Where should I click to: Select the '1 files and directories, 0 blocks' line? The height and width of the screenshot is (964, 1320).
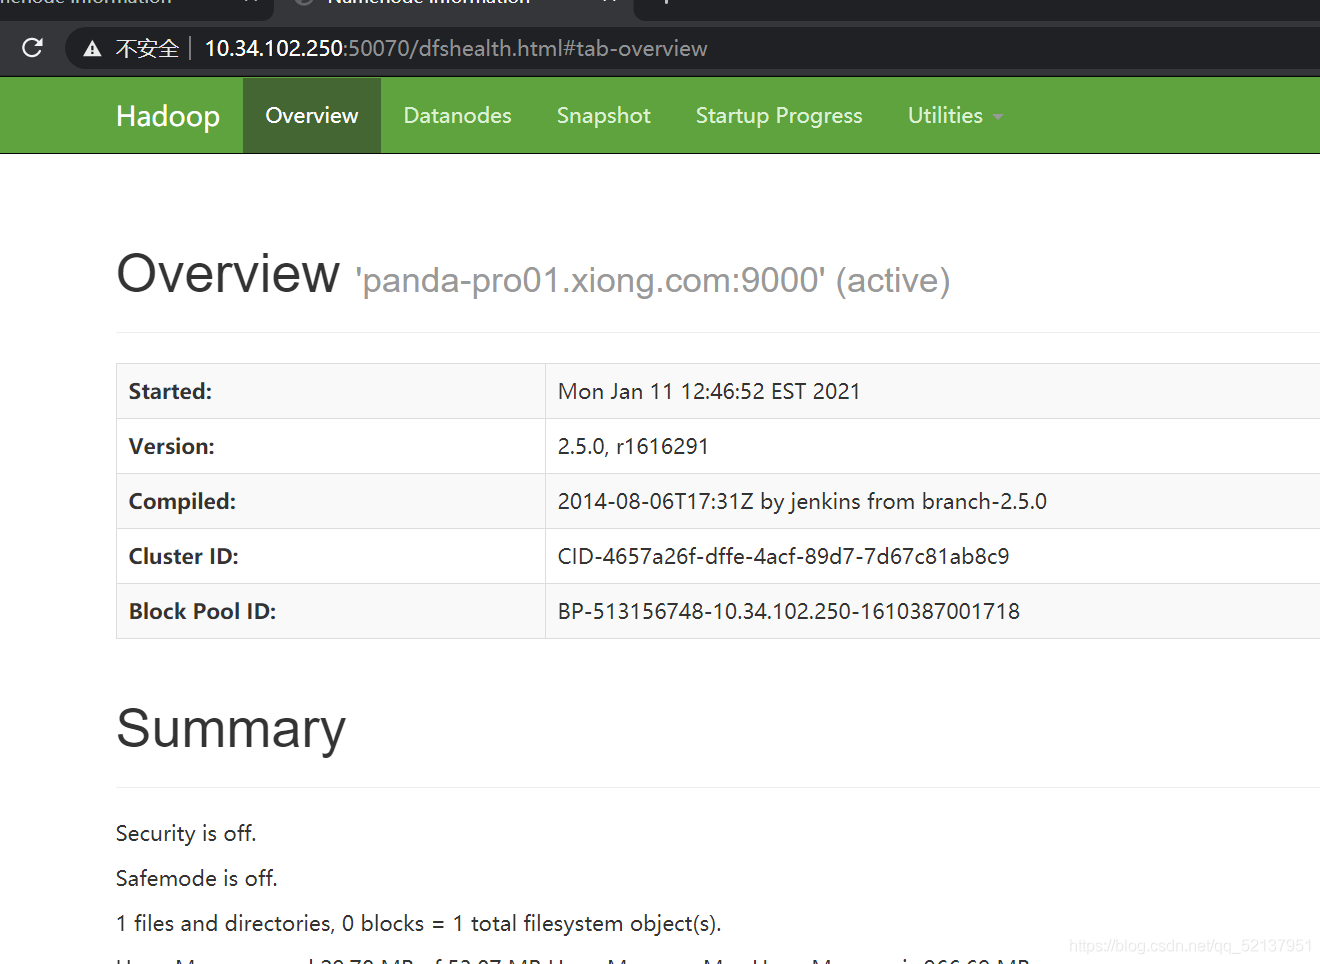click(x=418, y=923)
